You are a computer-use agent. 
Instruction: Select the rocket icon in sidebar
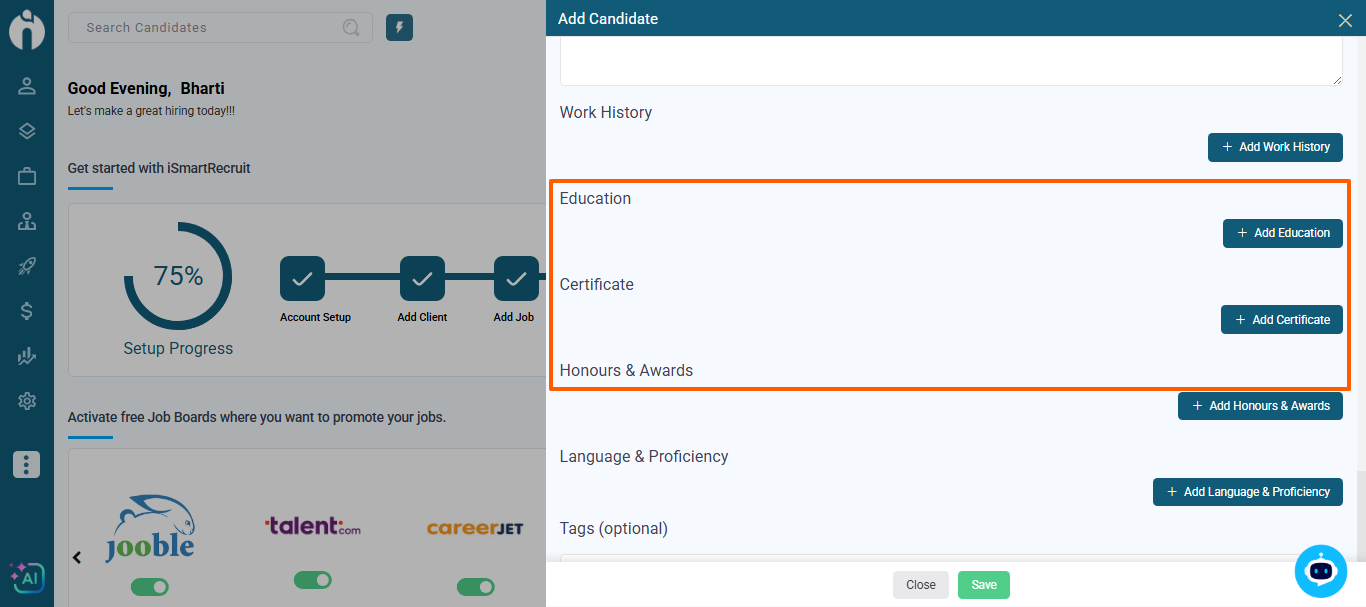27,266
